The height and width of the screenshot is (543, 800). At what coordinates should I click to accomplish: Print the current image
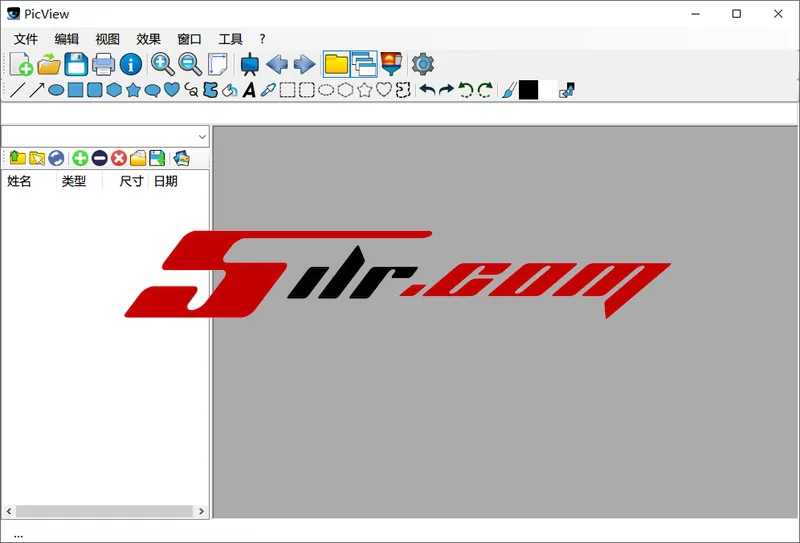(x=104, y=64)
